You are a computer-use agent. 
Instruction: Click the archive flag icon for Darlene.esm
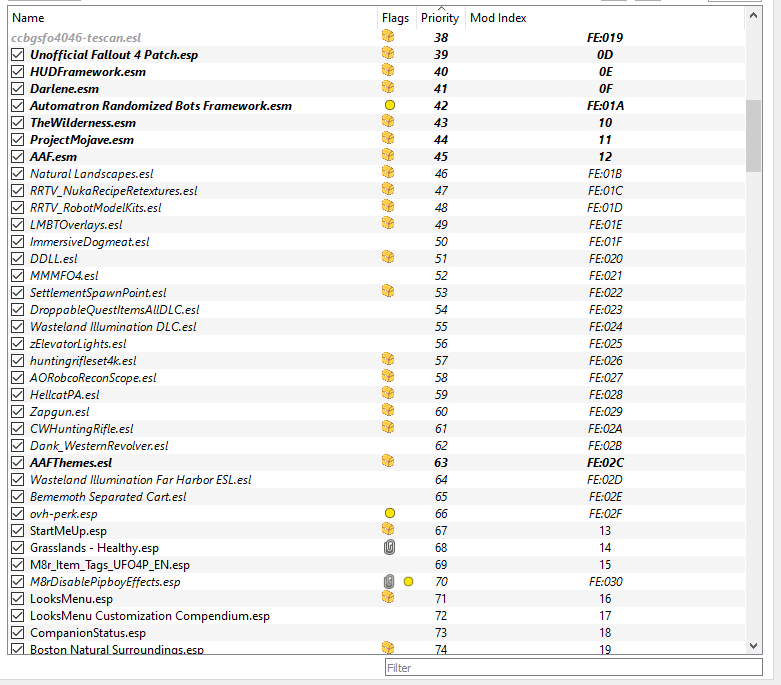click(x=388, y=87)
